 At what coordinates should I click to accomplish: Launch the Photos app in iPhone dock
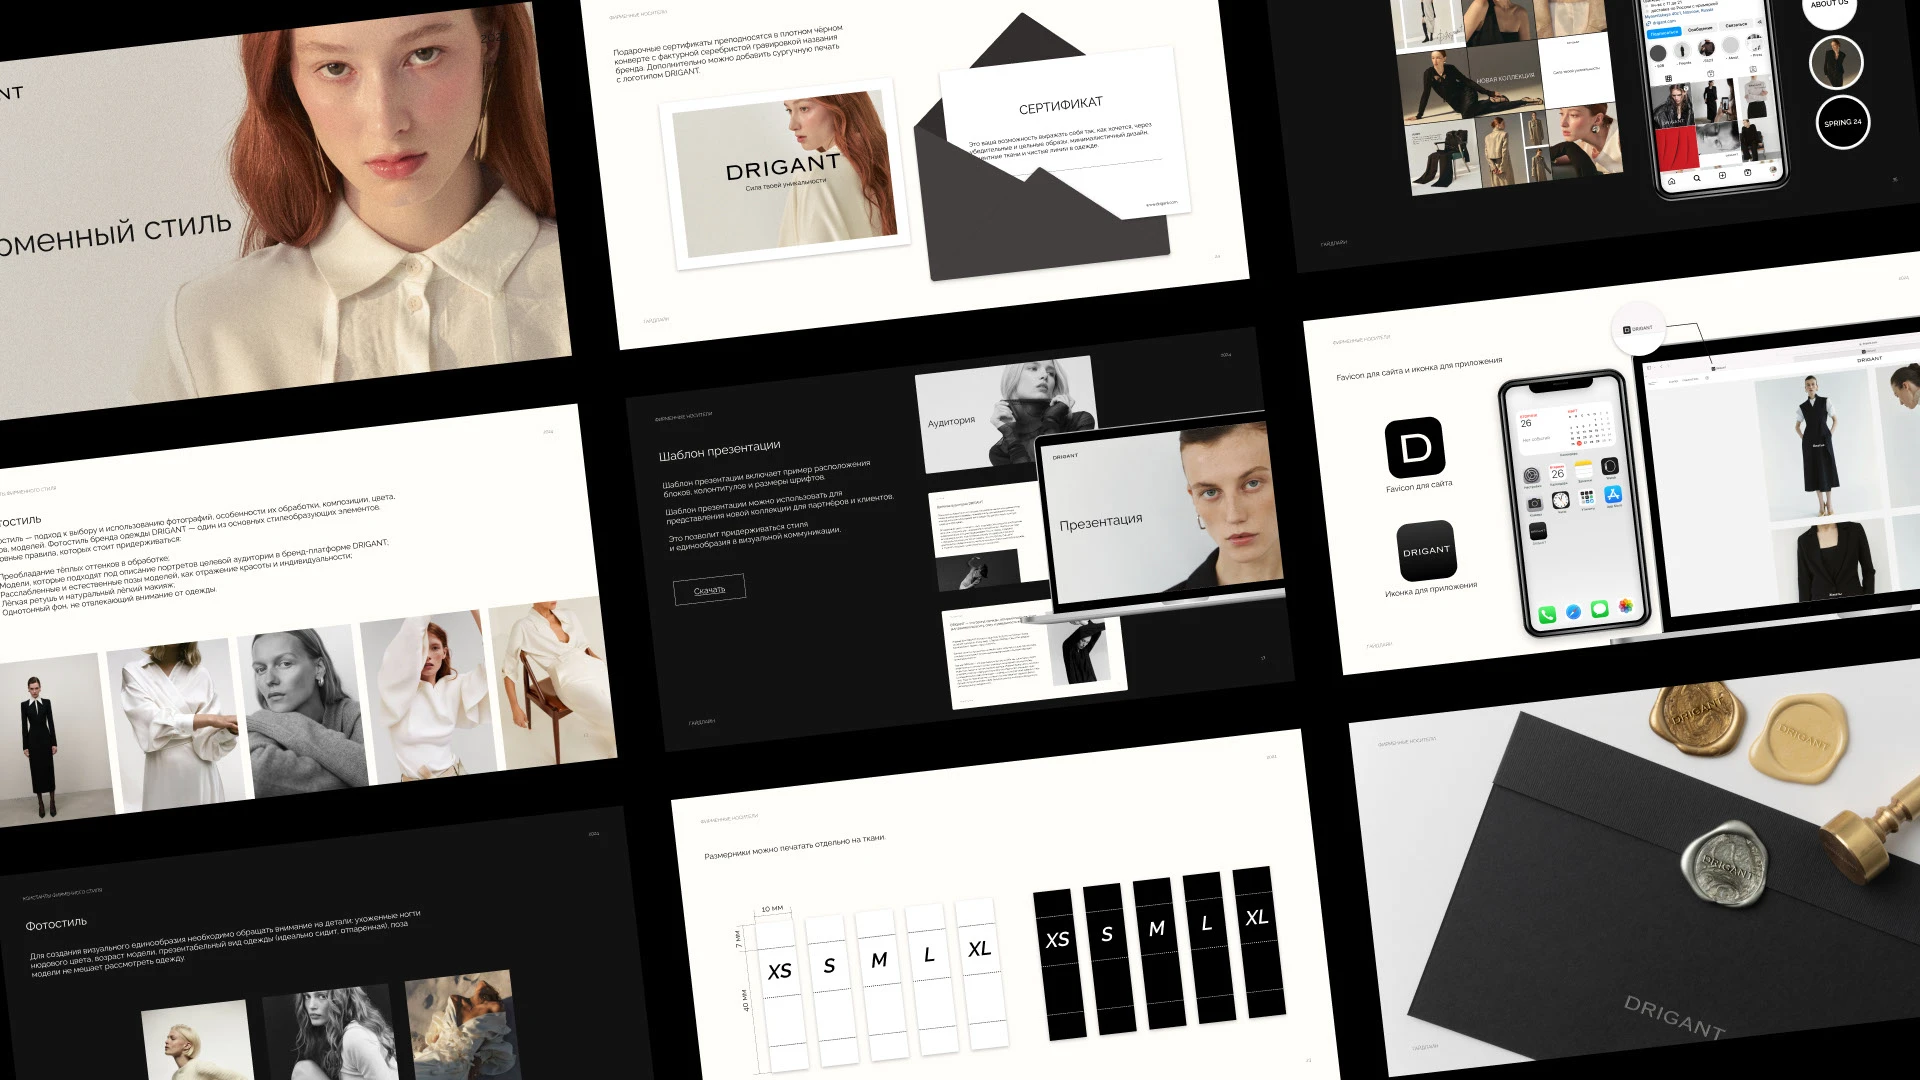coord(1626,606)
